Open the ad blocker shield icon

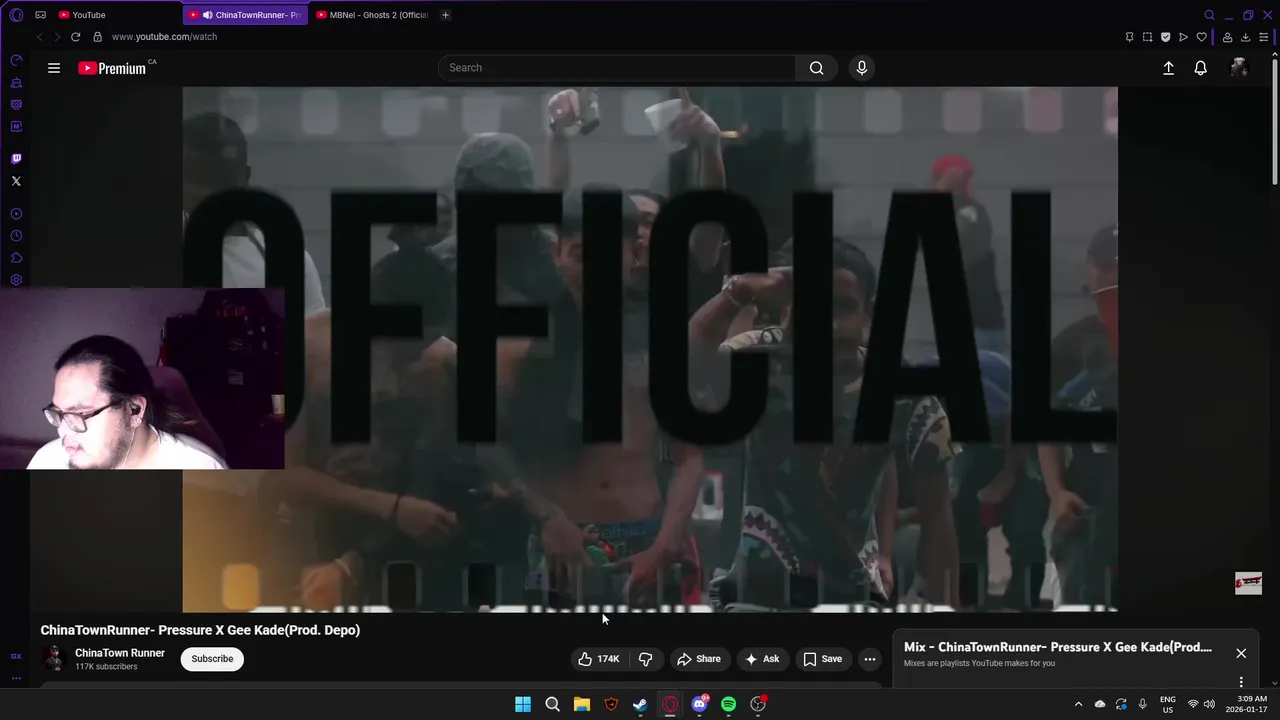(1165, 37)
